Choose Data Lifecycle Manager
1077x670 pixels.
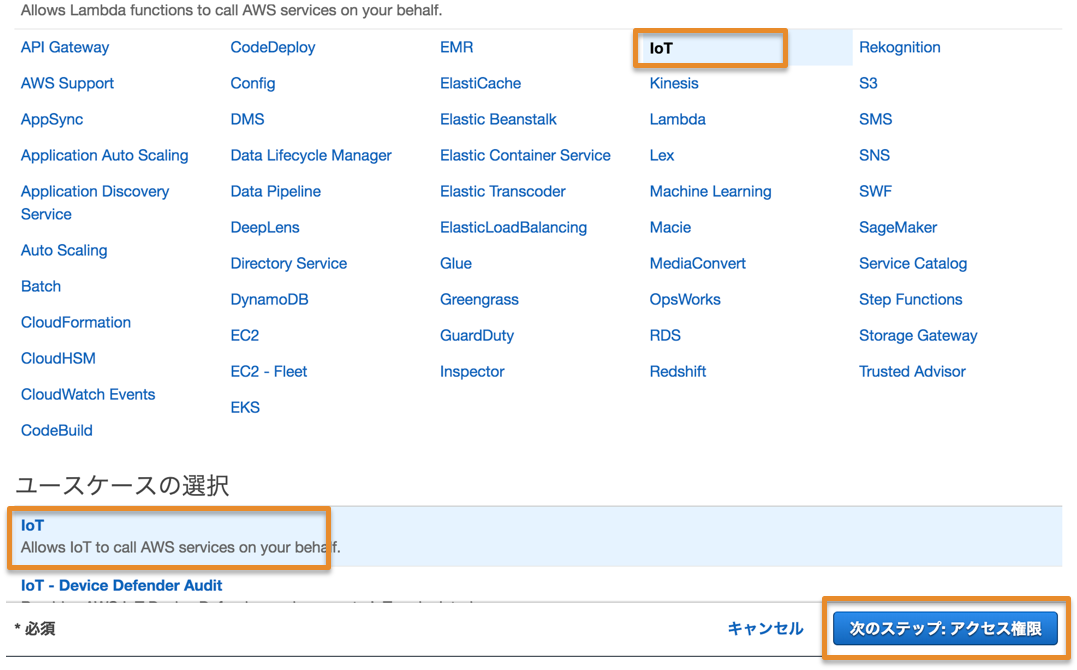coord(310,155)
